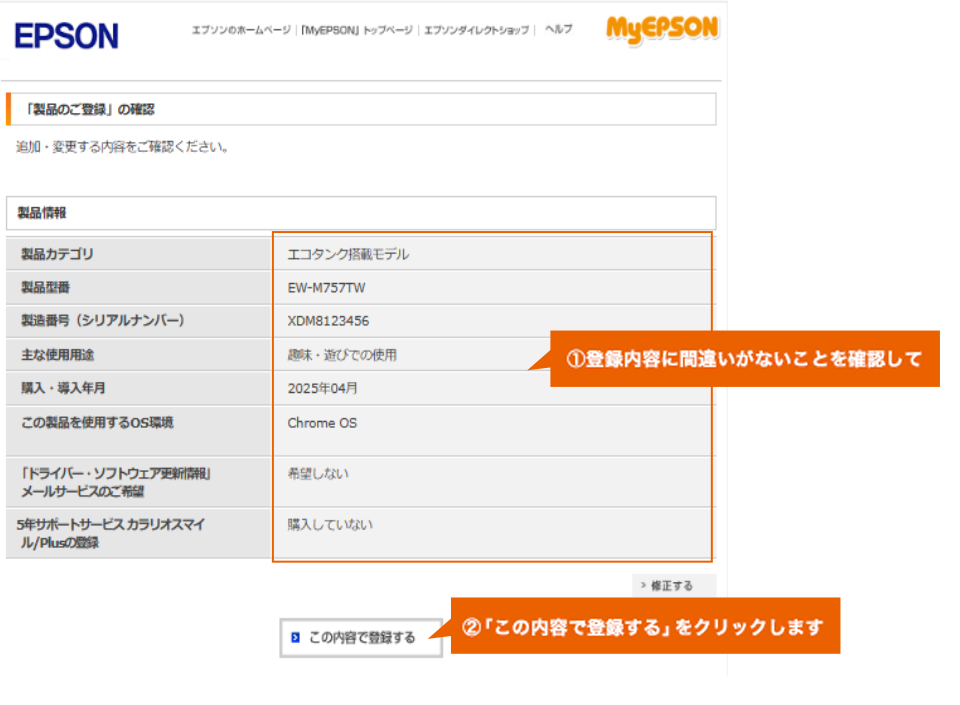Viewport: 960px width, 705px height.
Task: Click the エコタンク搭載モデル category value
Action: 348,254
